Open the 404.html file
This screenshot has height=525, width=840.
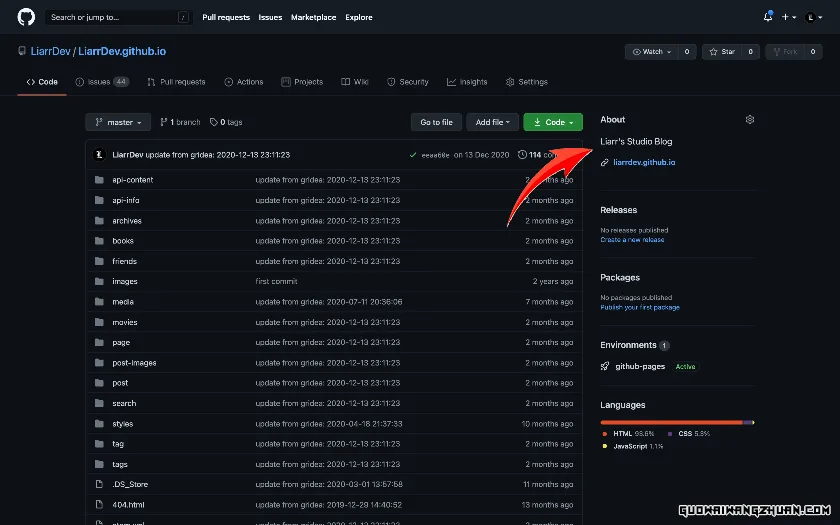(x=128, y=505)
